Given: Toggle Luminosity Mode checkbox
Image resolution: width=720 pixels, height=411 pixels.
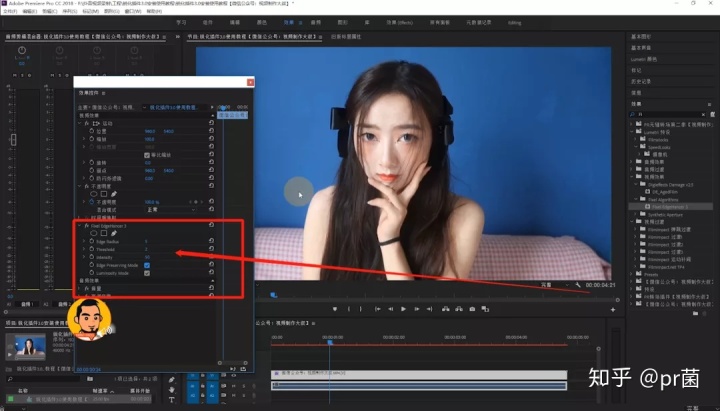Looking at the screenshot, I should [x=147, y=273].
